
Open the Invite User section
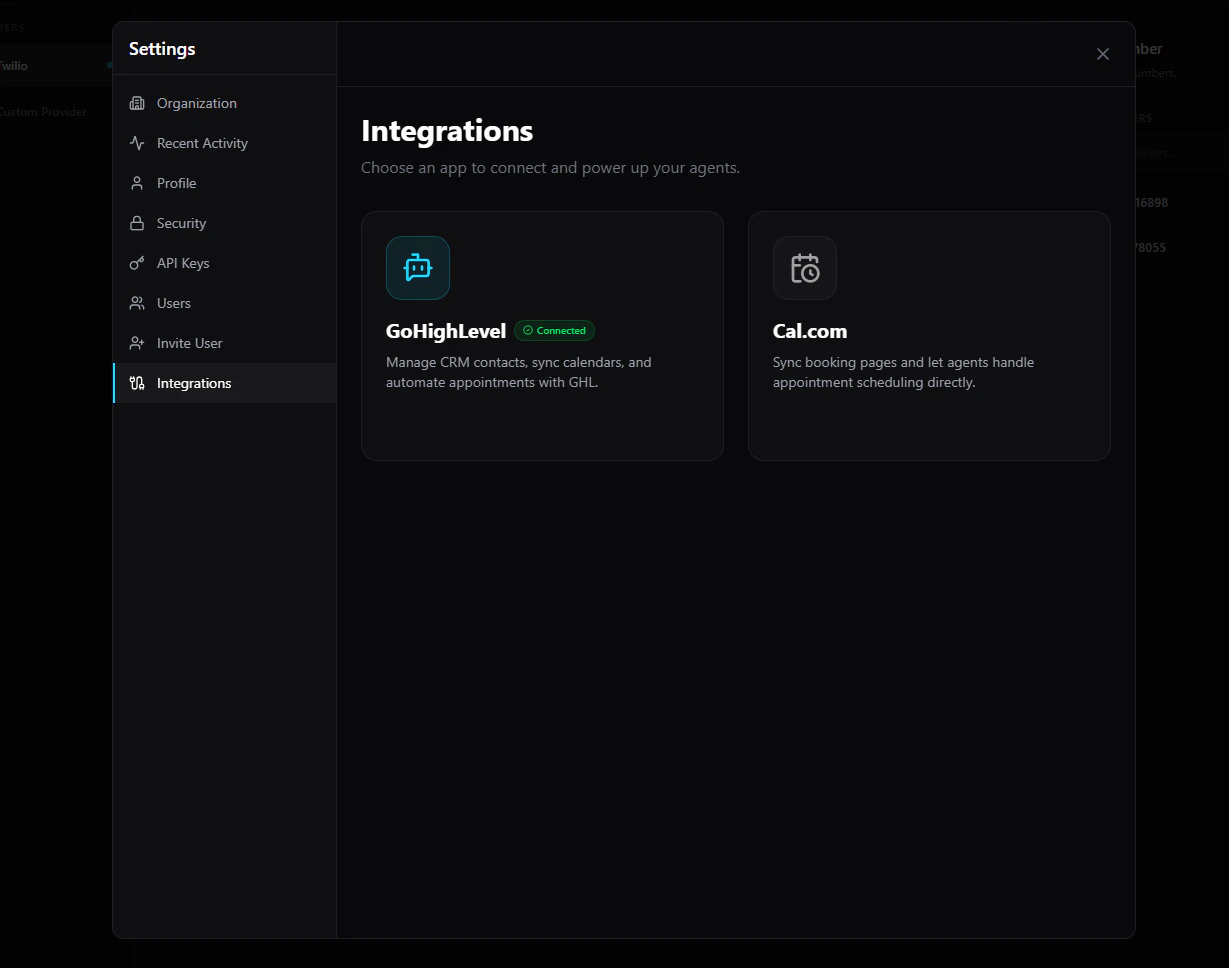click(x=225, y=343)
